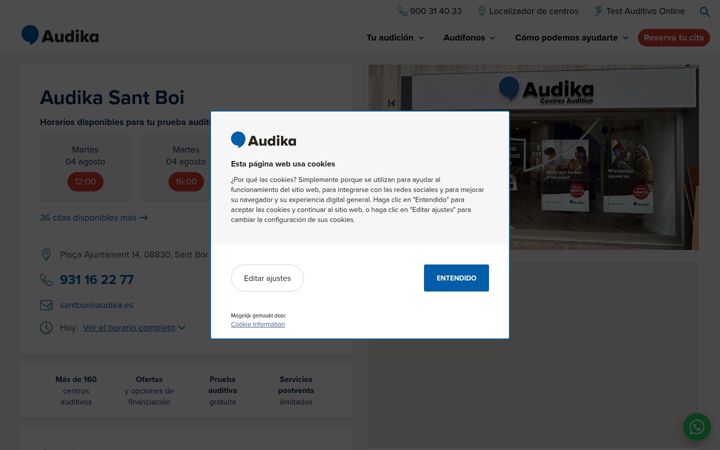Expand the Tu audición menu
The width and height of the screenshot is (720, 450).
pos(395,38)
